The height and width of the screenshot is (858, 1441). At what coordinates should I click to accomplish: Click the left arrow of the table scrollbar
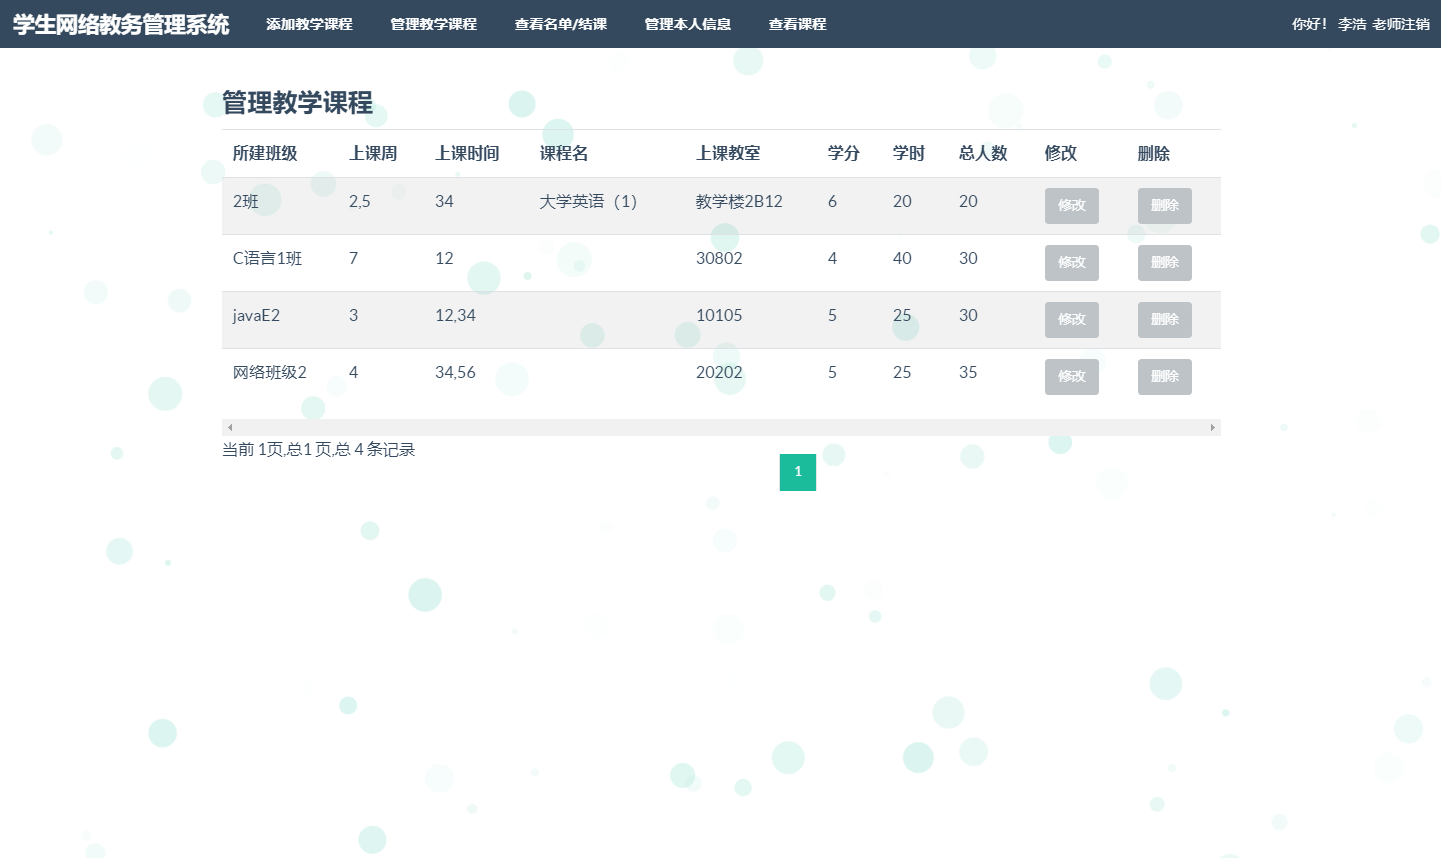click(227, 427)
